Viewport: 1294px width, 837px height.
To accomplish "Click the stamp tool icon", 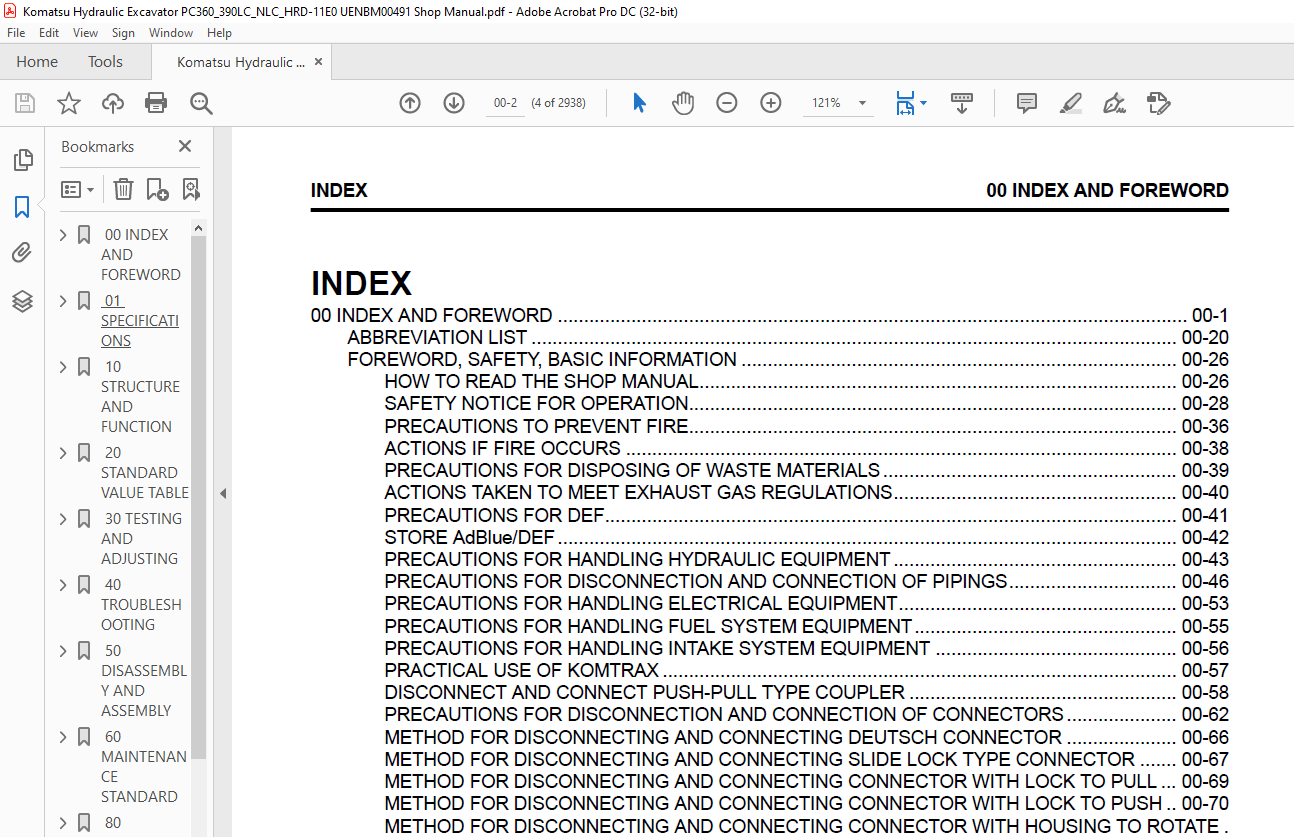I will tap(1159, 103).
